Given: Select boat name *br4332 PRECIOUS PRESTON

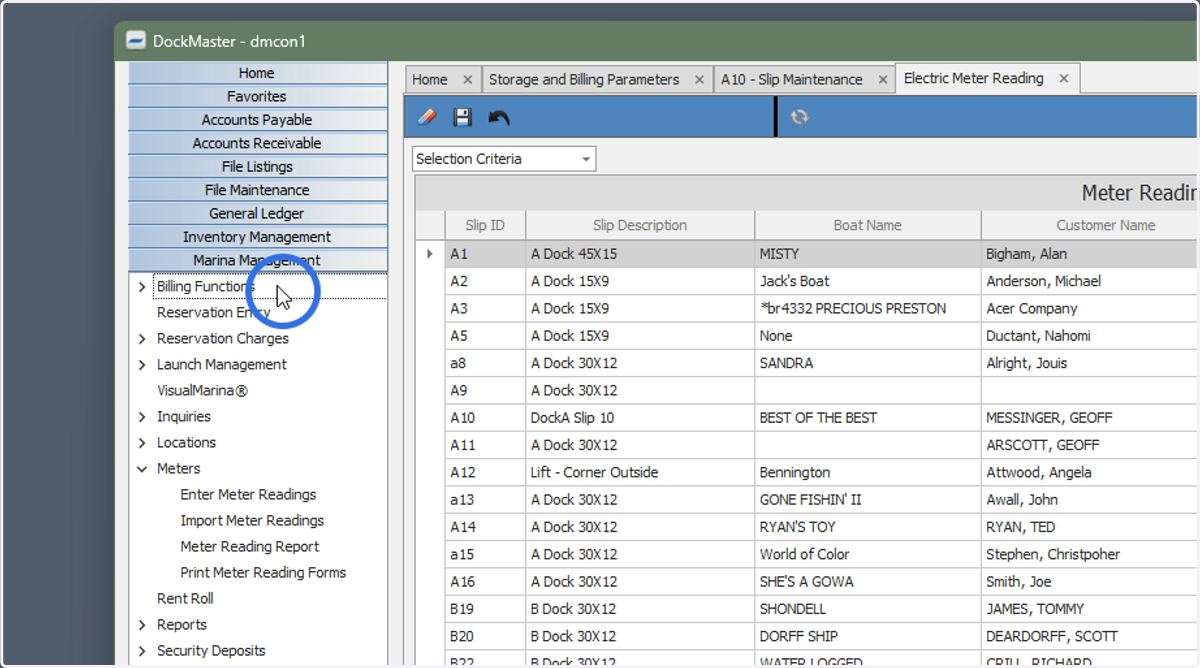Looking at the screenshot, I should [x=868, y=309].
